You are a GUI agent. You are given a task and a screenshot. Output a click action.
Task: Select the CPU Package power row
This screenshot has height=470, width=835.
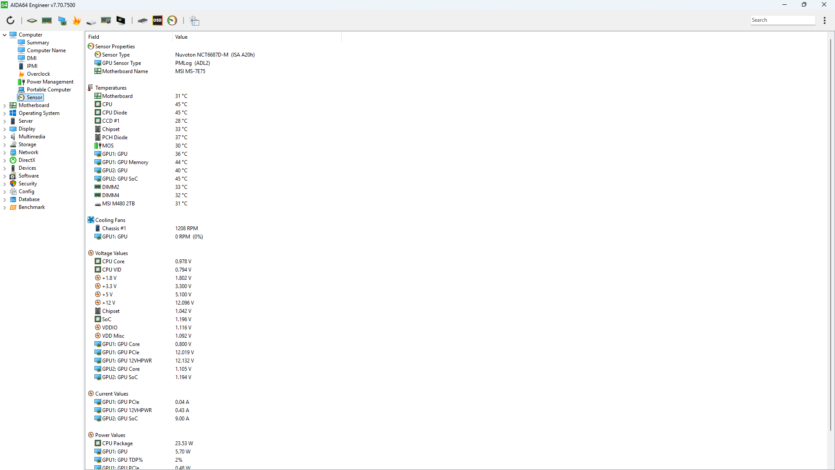pos(117,443)
